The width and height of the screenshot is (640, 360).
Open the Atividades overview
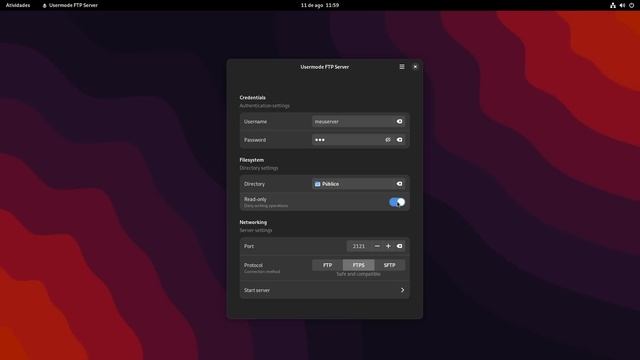18,5
